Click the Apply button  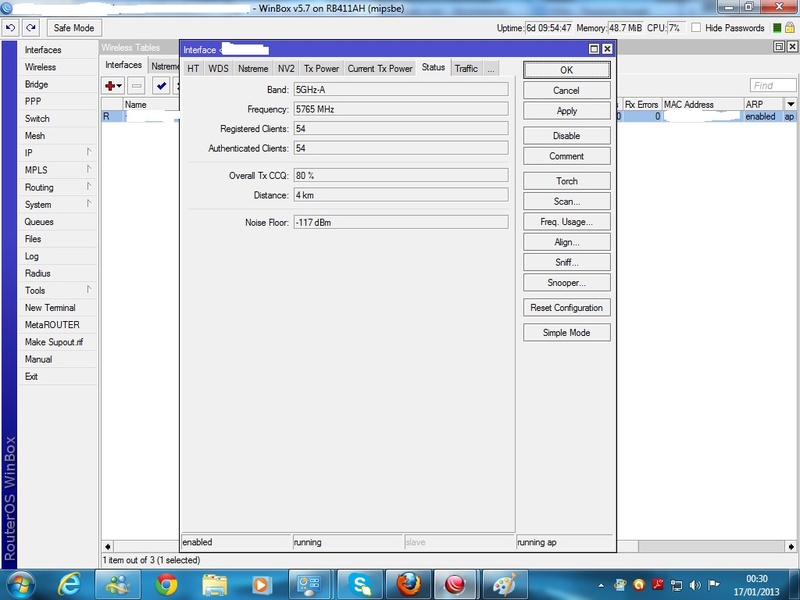(566, 111)
